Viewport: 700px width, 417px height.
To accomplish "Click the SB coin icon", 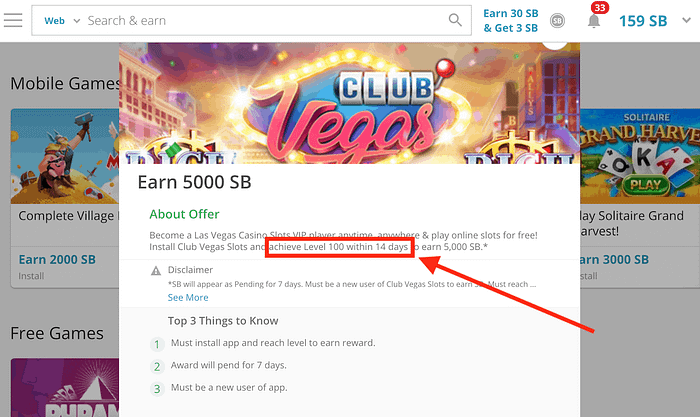I will pyautogui.click(x=557, y=21).
